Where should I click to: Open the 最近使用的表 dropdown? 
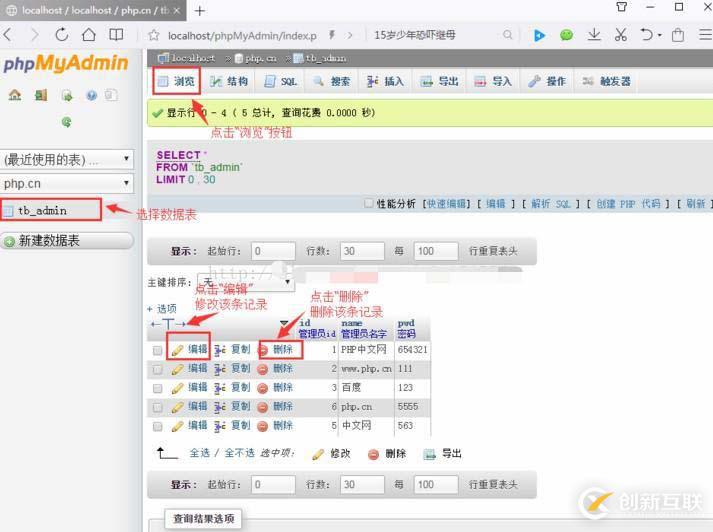click(x=67, y=159)
